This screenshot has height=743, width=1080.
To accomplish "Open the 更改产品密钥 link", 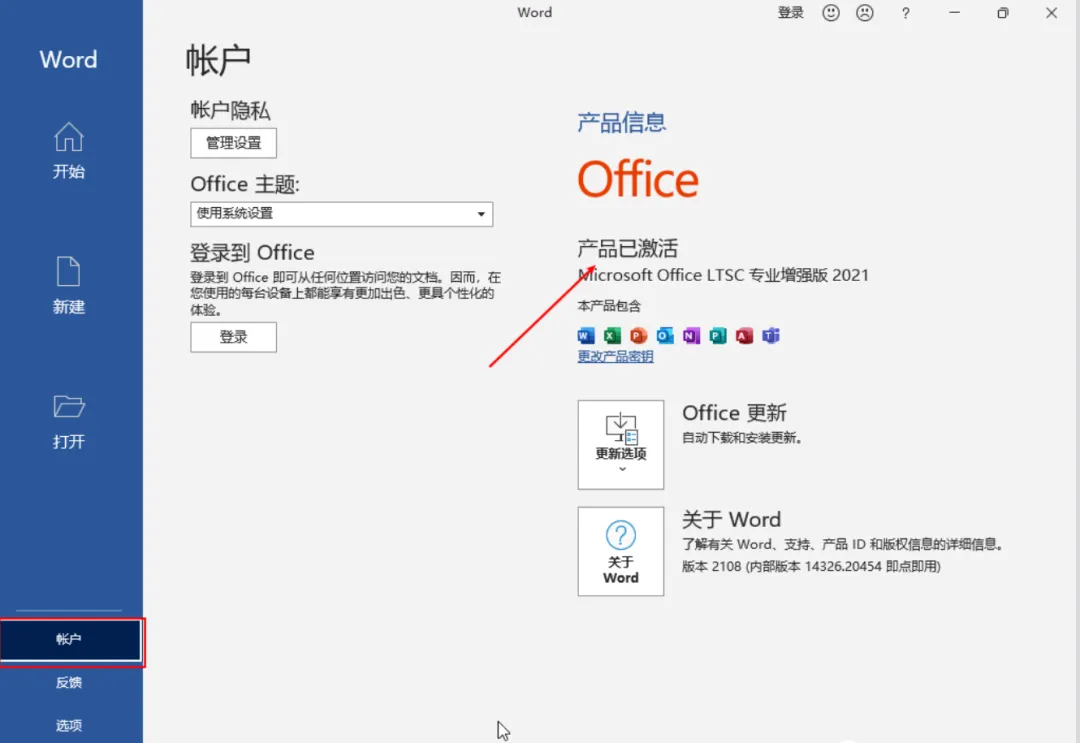I will click(x=615, y=356).
